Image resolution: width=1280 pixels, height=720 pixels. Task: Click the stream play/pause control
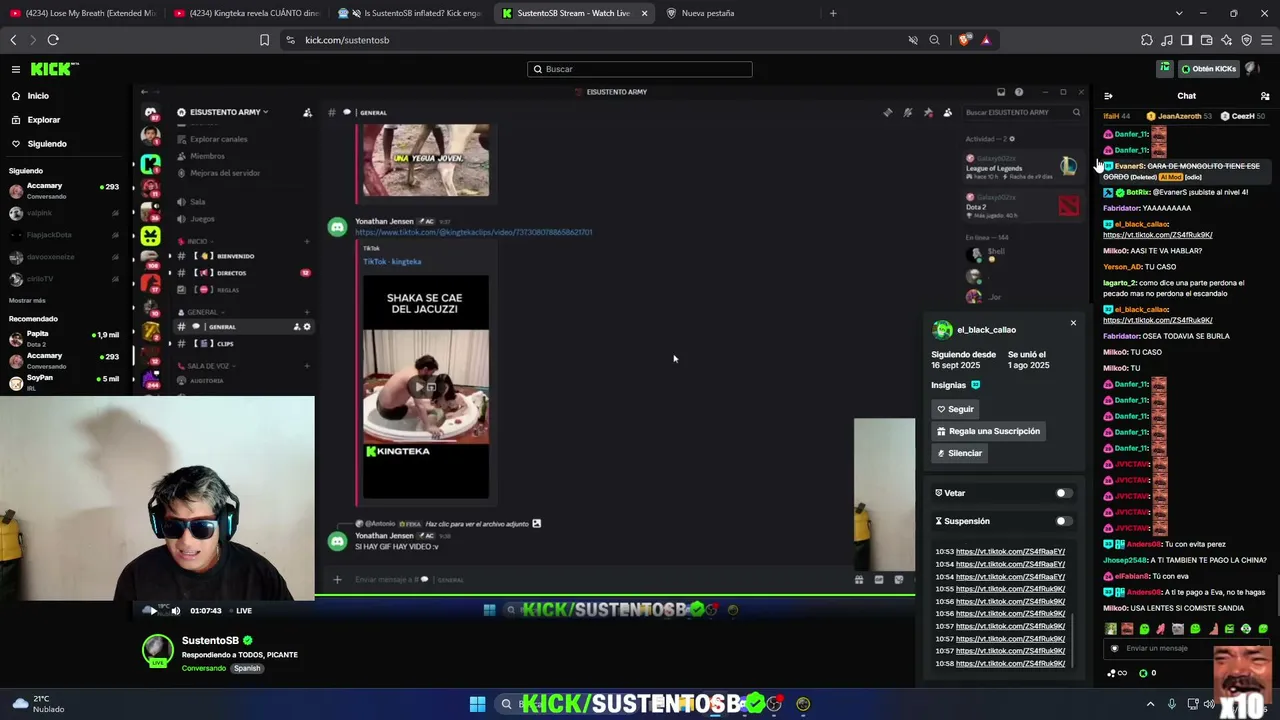point(153,611)
